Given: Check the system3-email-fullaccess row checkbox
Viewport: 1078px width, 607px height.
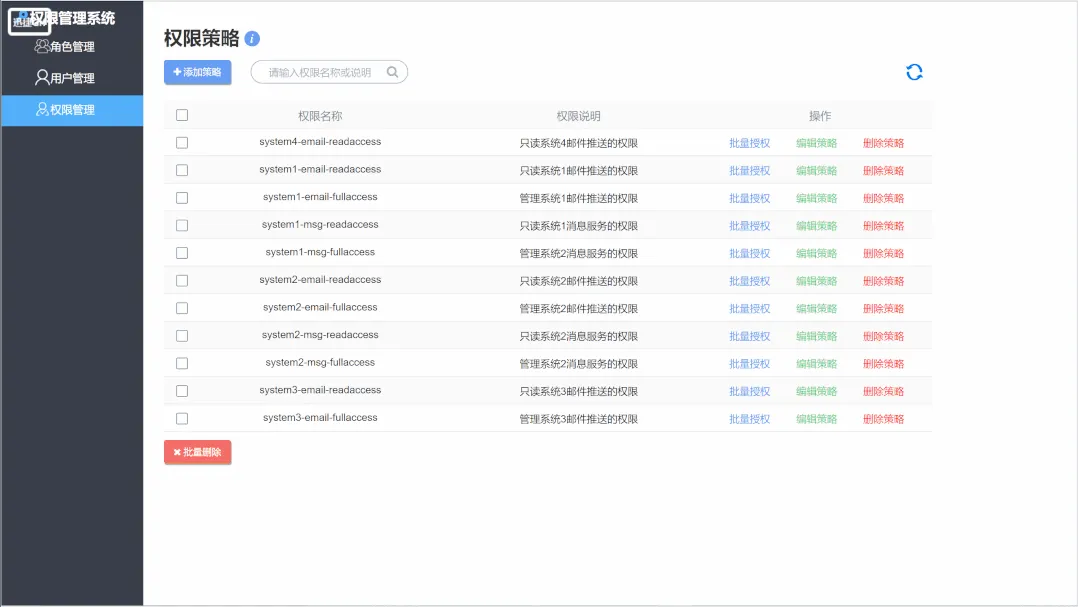Looking at the screenshot, I should pos(182,418).
